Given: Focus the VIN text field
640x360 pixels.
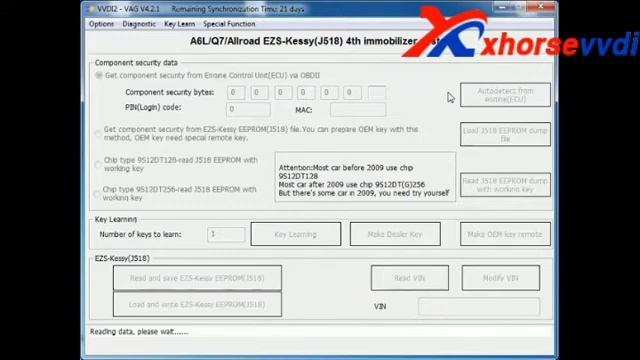Looking at the screenshot, I should click(x=479, y=307).
